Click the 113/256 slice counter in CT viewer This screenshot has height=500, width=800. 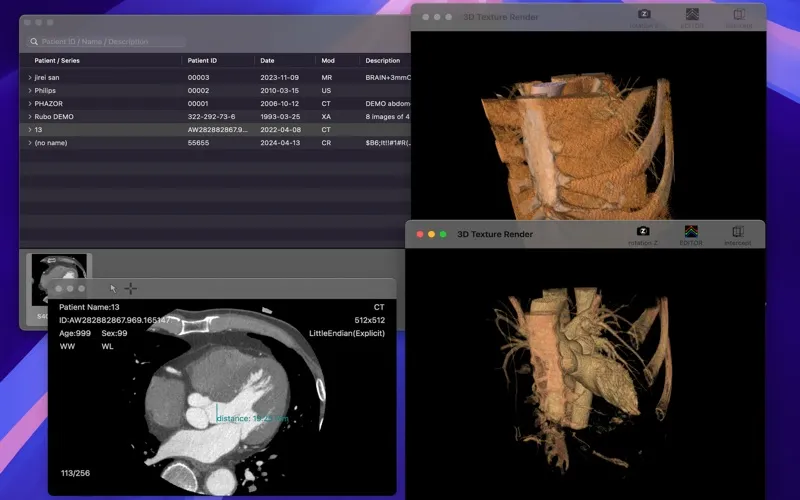coord(76,473)
